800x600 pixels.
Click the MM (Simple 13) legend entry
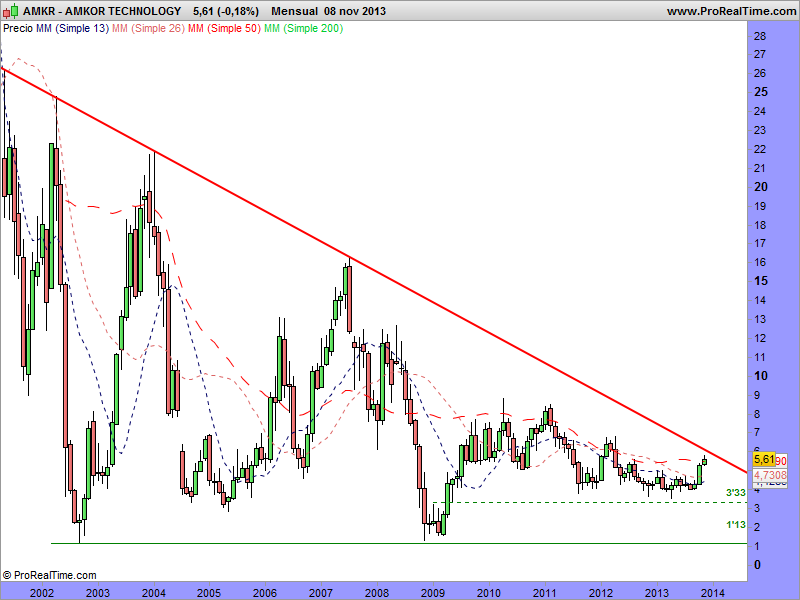point(72,29)
